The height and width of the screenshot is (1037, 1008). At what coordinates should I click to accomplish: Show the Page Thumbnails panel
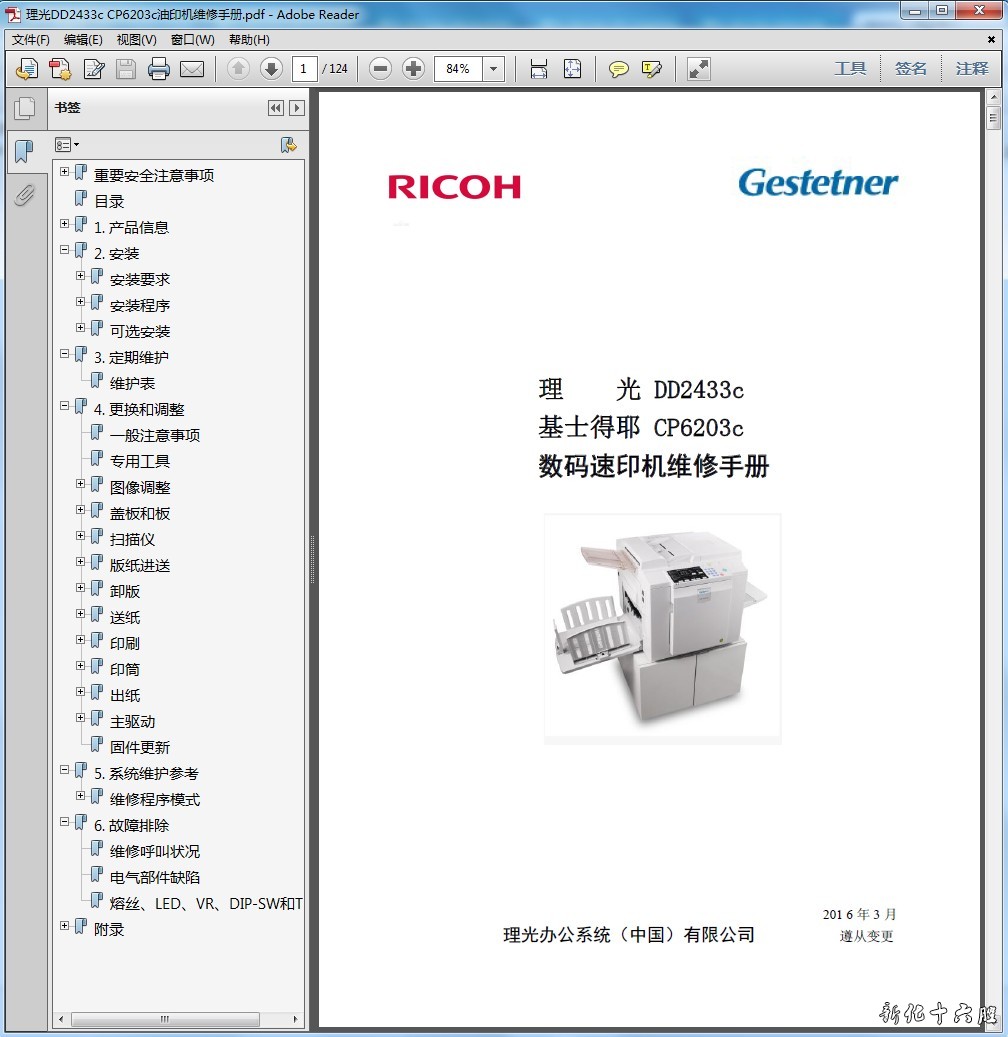tap(24, 108)
